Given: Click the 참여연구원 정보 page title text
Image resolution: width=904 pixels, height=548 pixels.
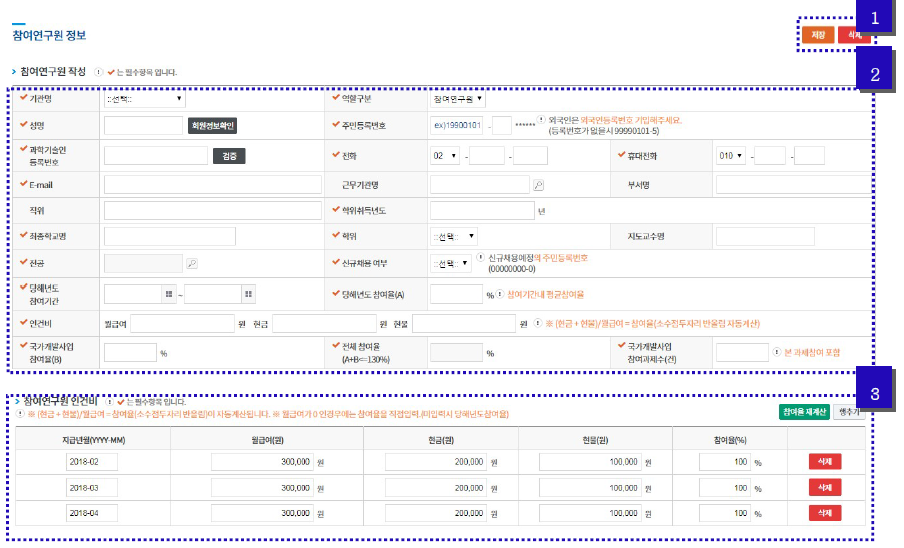Looking at the screenshot, I should (49, 35).
